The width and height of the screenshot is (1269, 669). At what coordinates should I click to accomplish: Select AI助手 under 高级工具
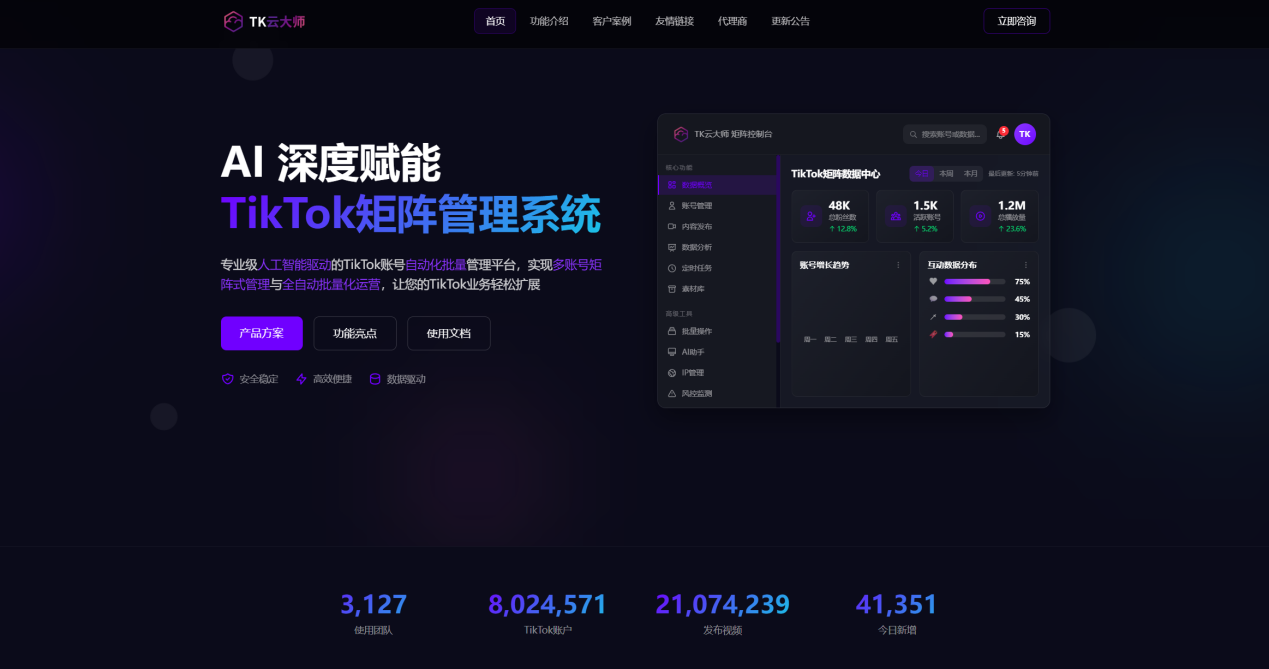click(x=693, y=352)
